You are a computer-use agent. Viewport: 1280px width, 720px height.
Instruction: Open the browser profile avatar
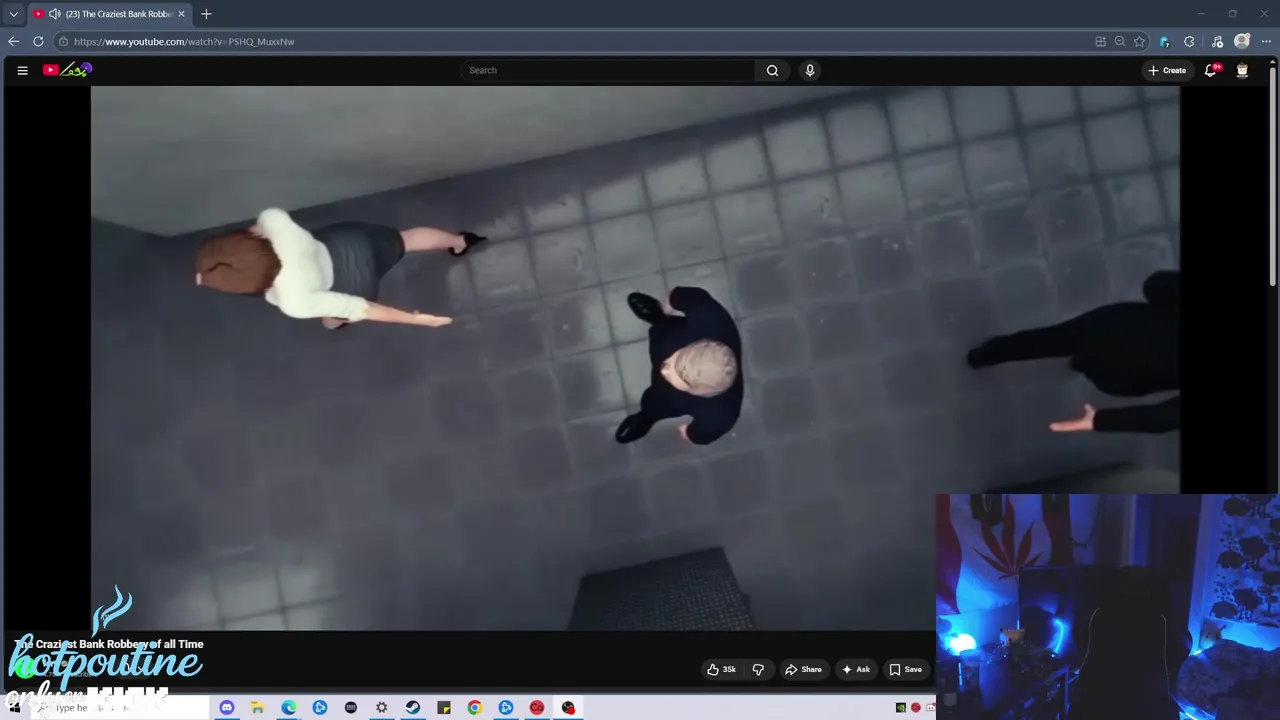click(1242, 41)
